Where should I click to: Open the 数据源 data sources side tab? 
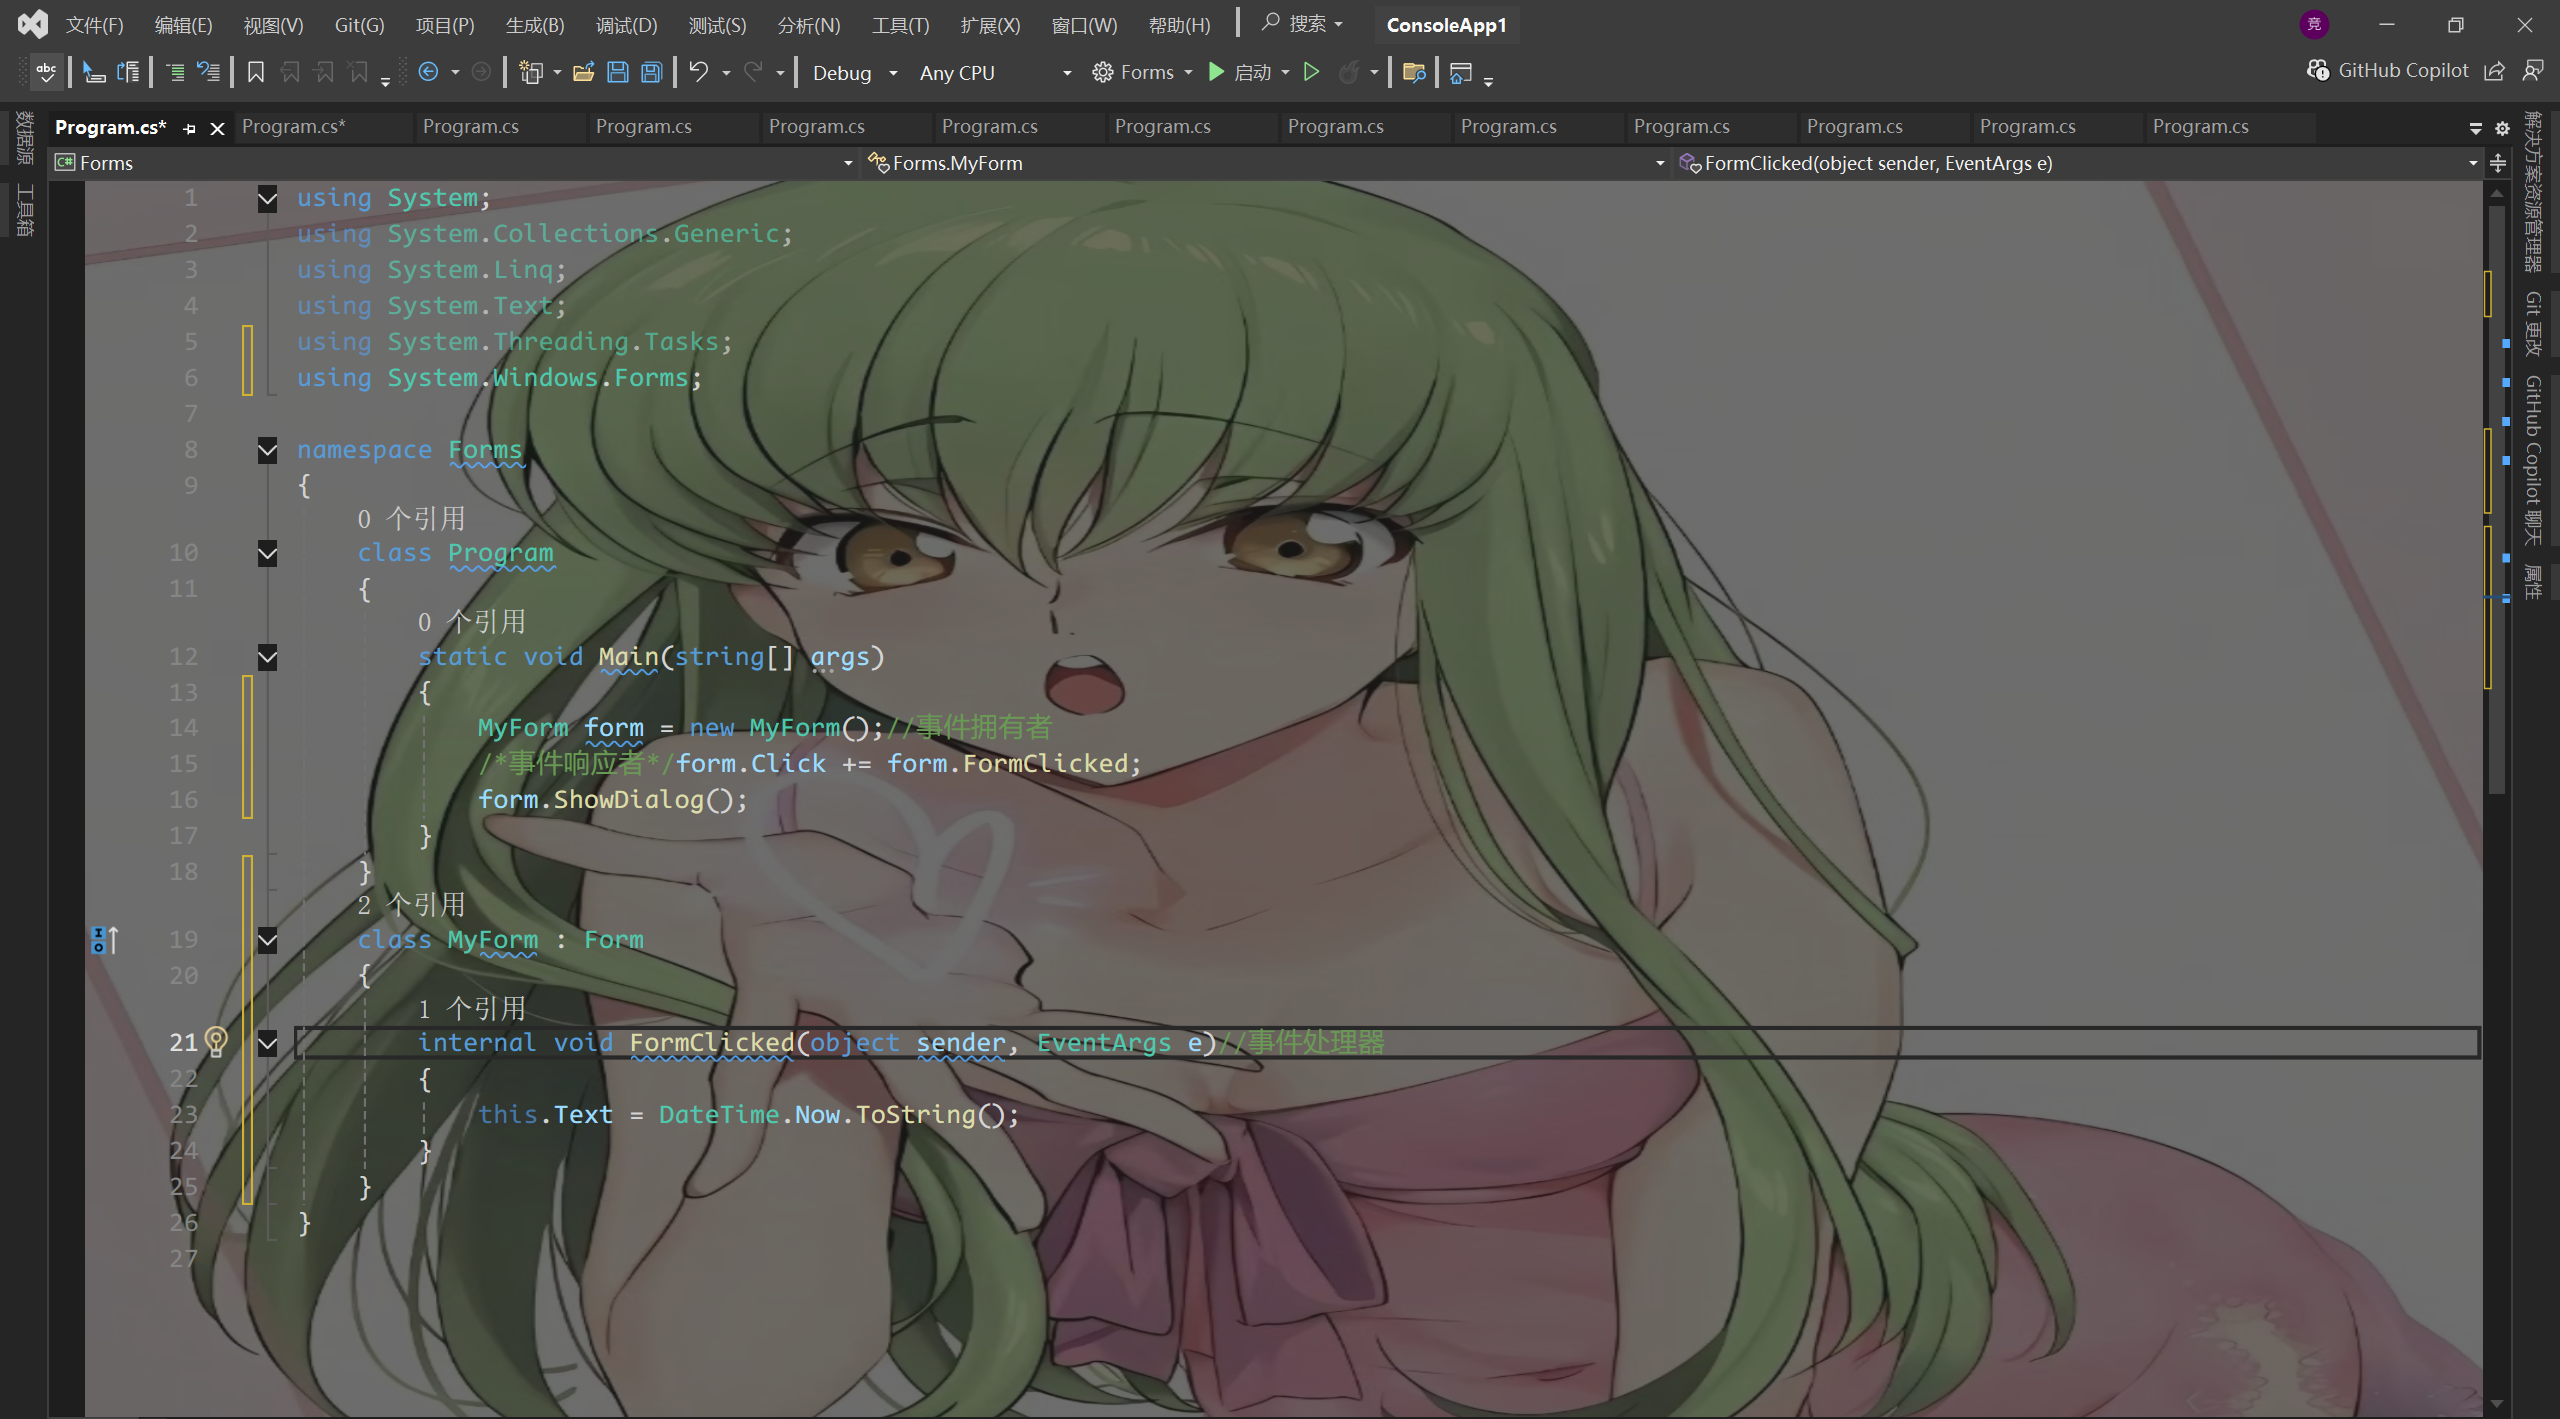coord(25,137)
